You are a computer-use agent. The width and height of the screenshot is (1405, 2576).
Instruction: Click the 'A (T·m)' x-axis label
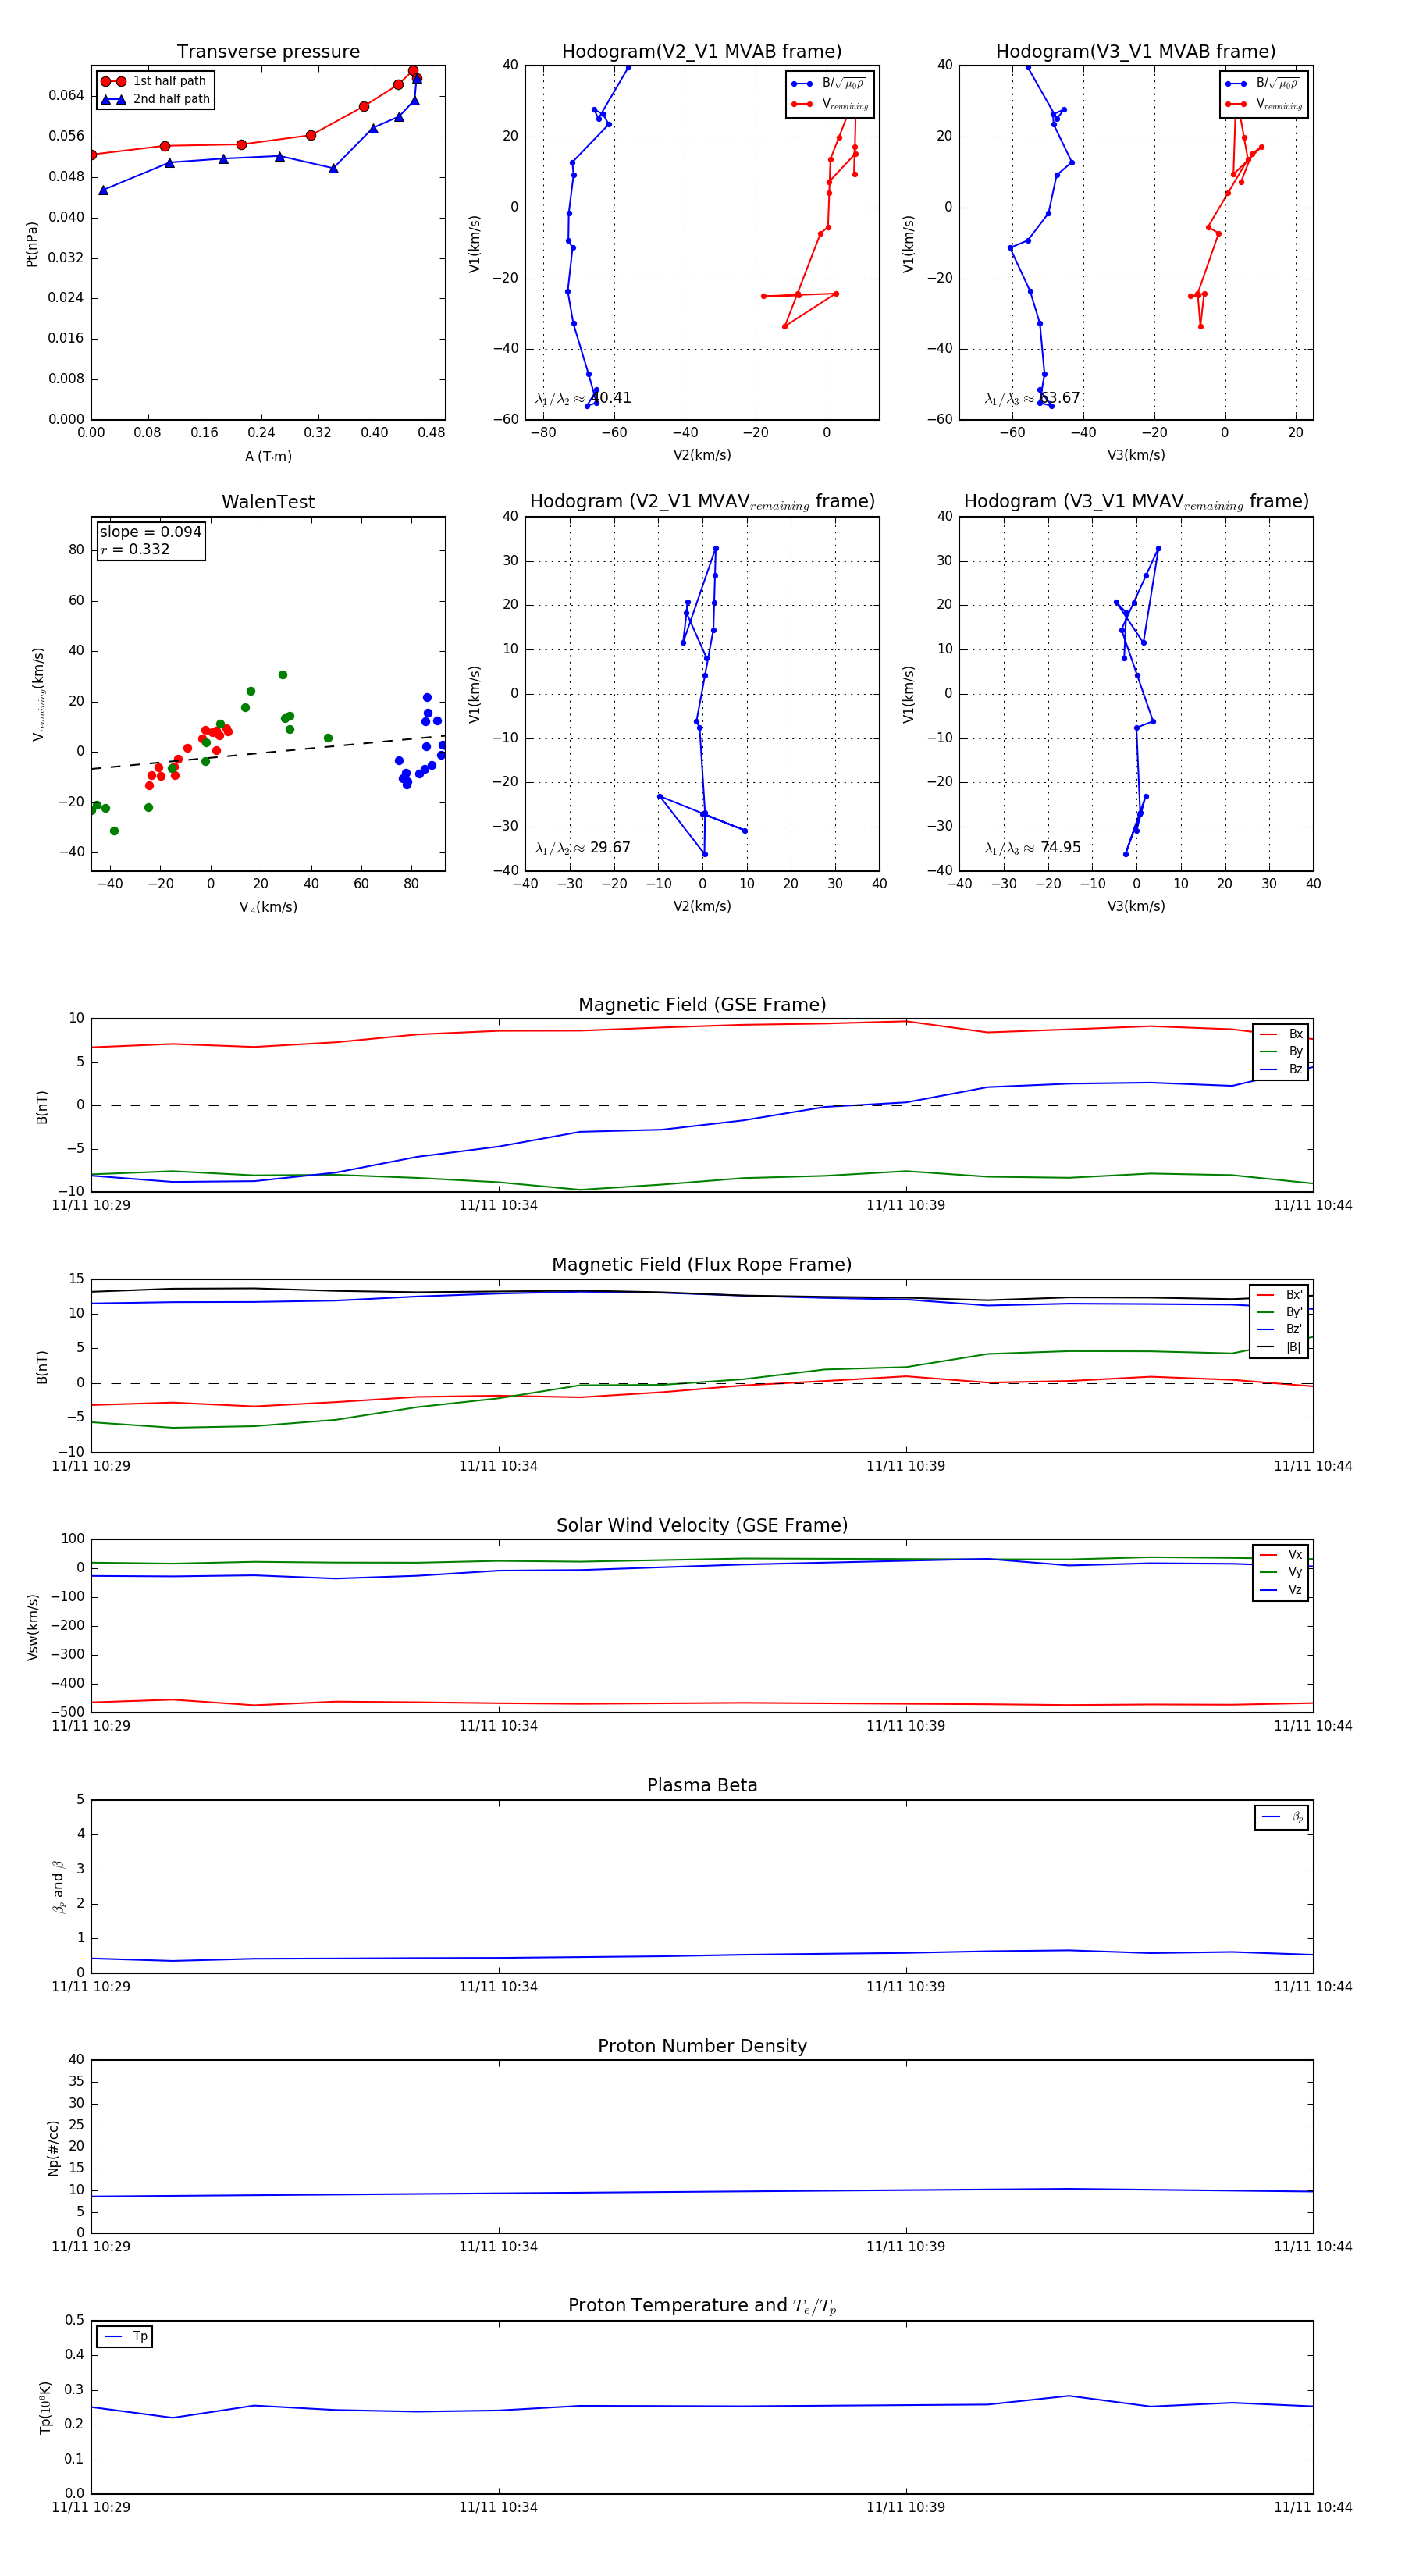pos(268,457)
